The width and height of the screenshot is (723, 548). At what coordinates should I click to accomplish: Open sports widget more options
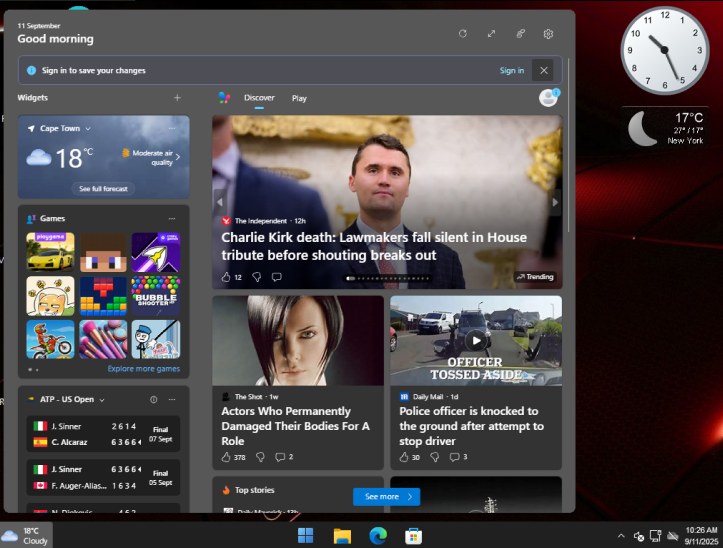coord(172,399)
